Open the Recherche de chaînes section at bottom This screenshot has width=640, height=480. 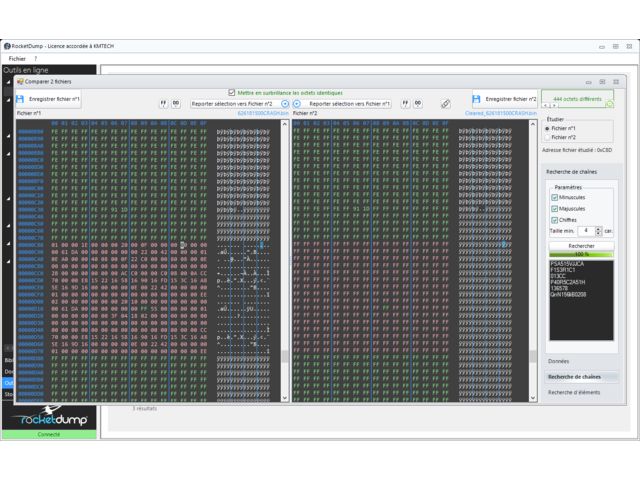(581, 377)
